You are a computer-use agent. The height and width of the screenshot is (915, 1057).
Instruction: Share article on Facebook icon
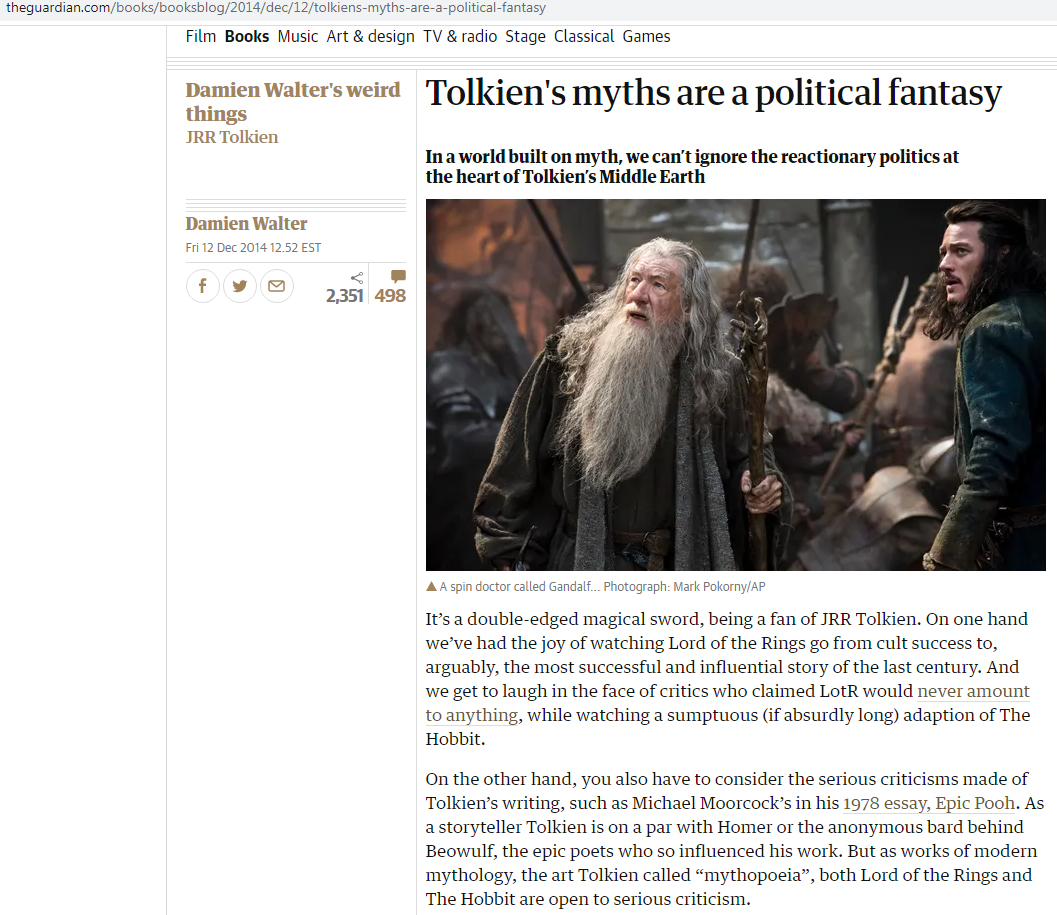click(x=202, y=286)
